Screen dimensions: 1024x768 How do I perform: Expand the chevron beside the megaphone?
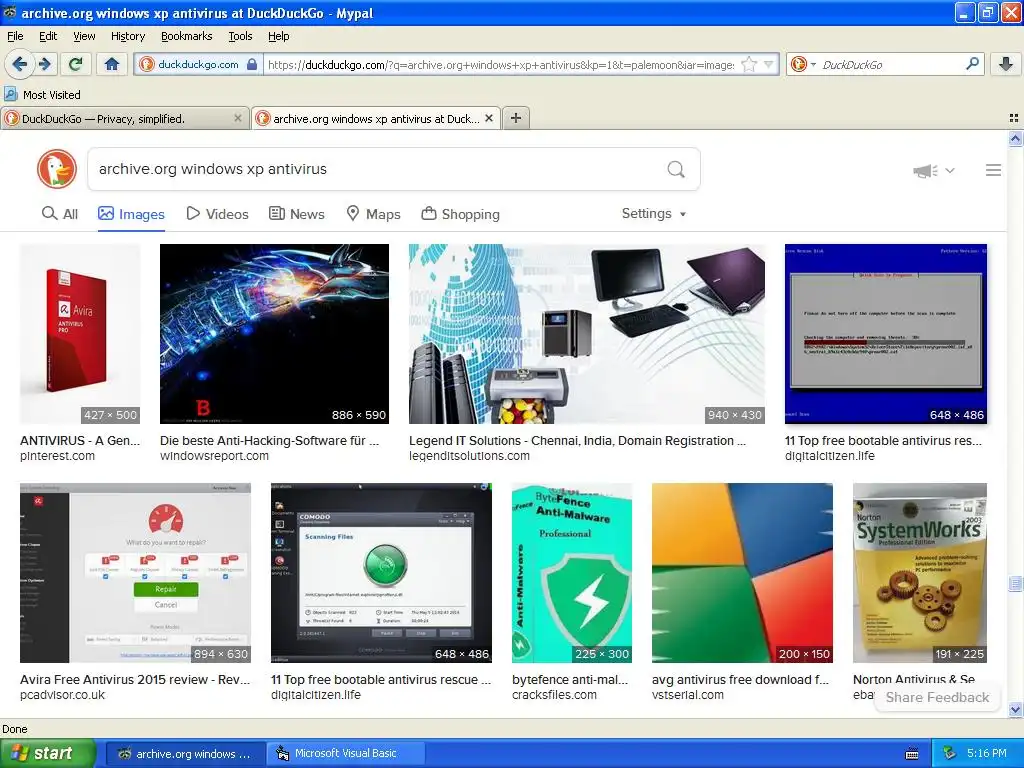pos(950,170)
